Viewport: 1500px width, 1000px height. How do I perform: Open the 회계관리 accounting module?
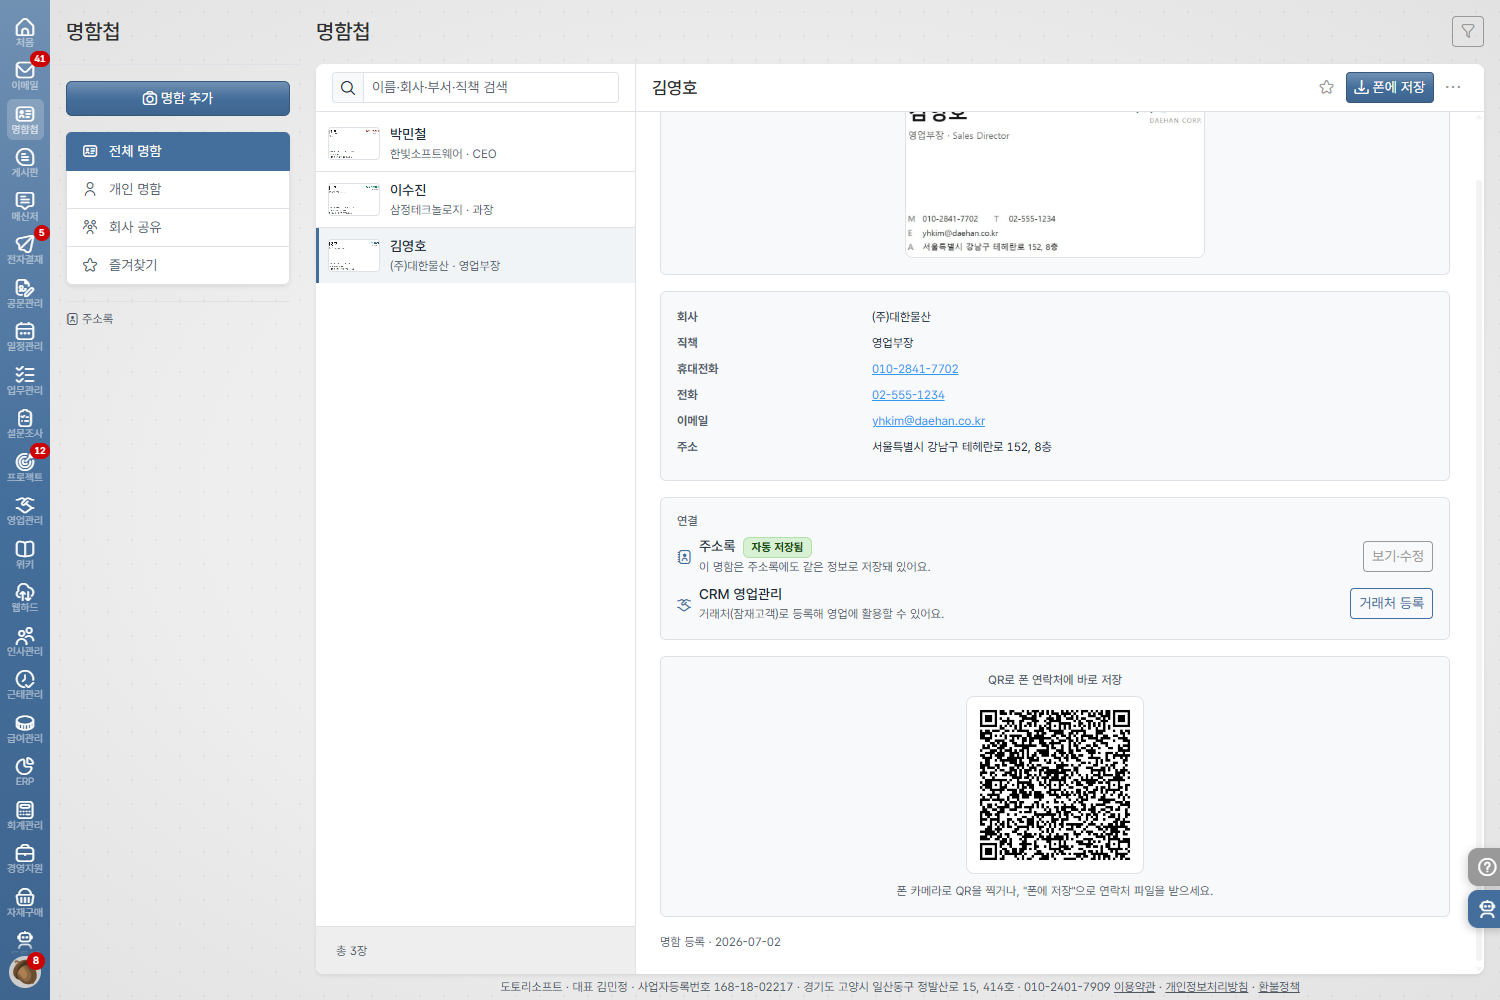[x=25, y=815]
